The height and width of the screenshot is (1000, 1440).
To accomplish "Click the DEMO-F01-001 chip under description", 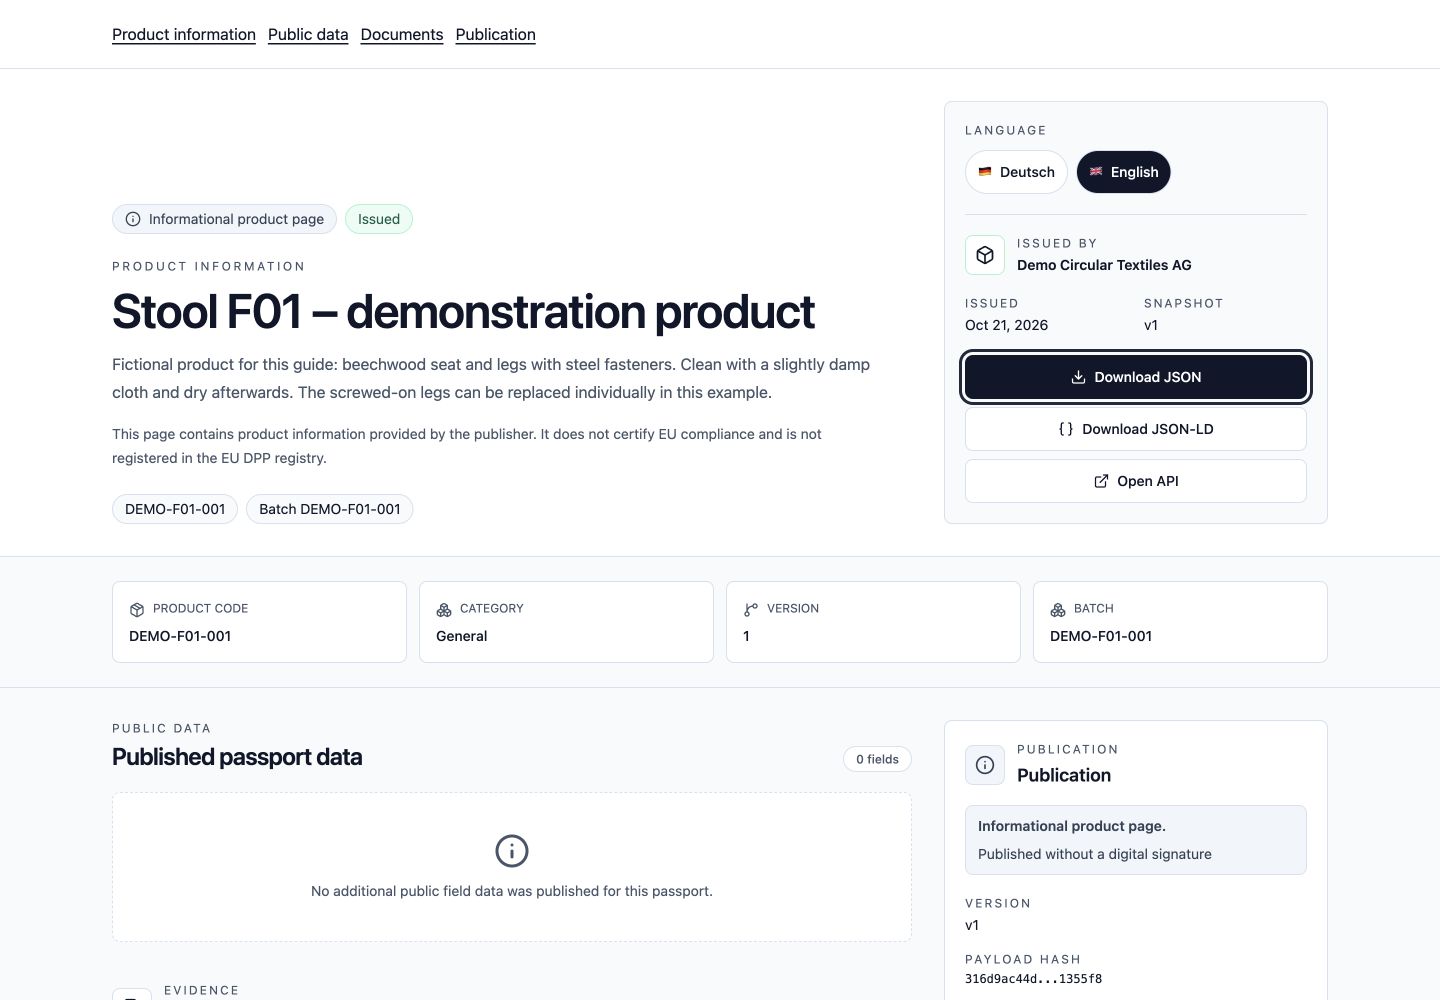I will click(175, 509).
